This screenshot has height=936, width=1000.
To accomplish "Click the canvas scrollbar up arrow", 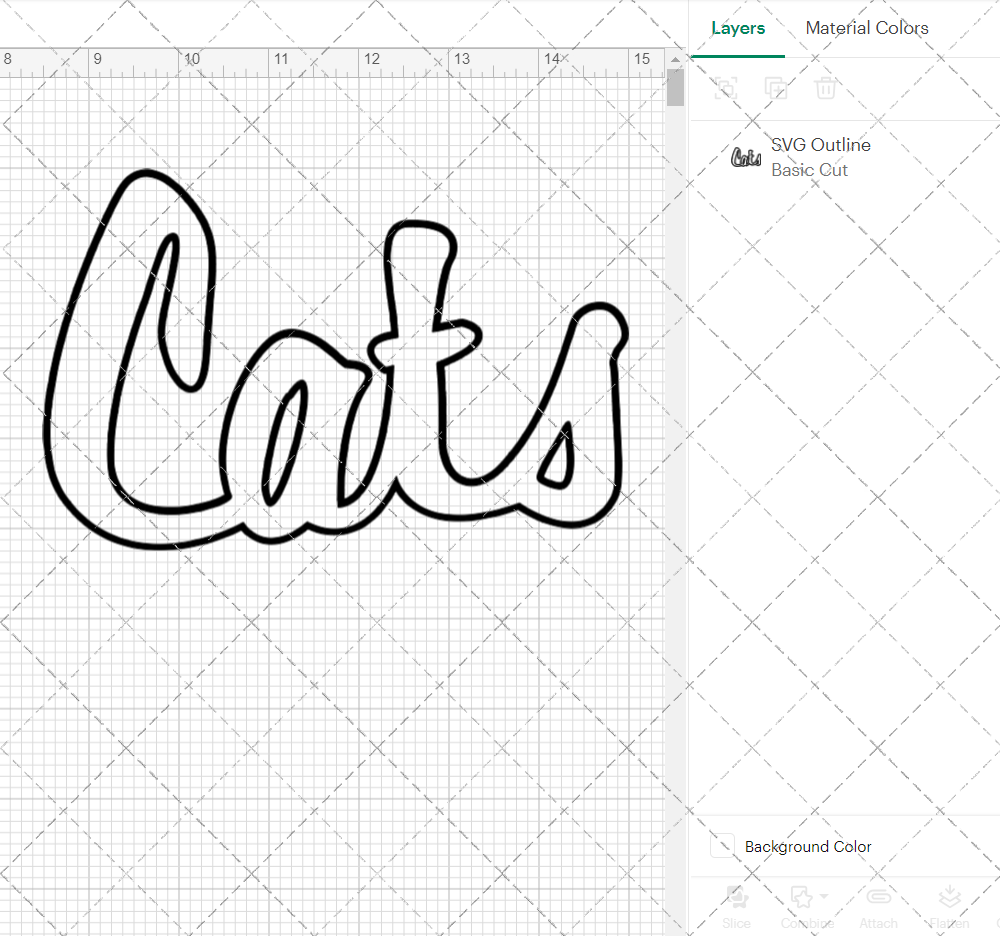I will (675, 59).
